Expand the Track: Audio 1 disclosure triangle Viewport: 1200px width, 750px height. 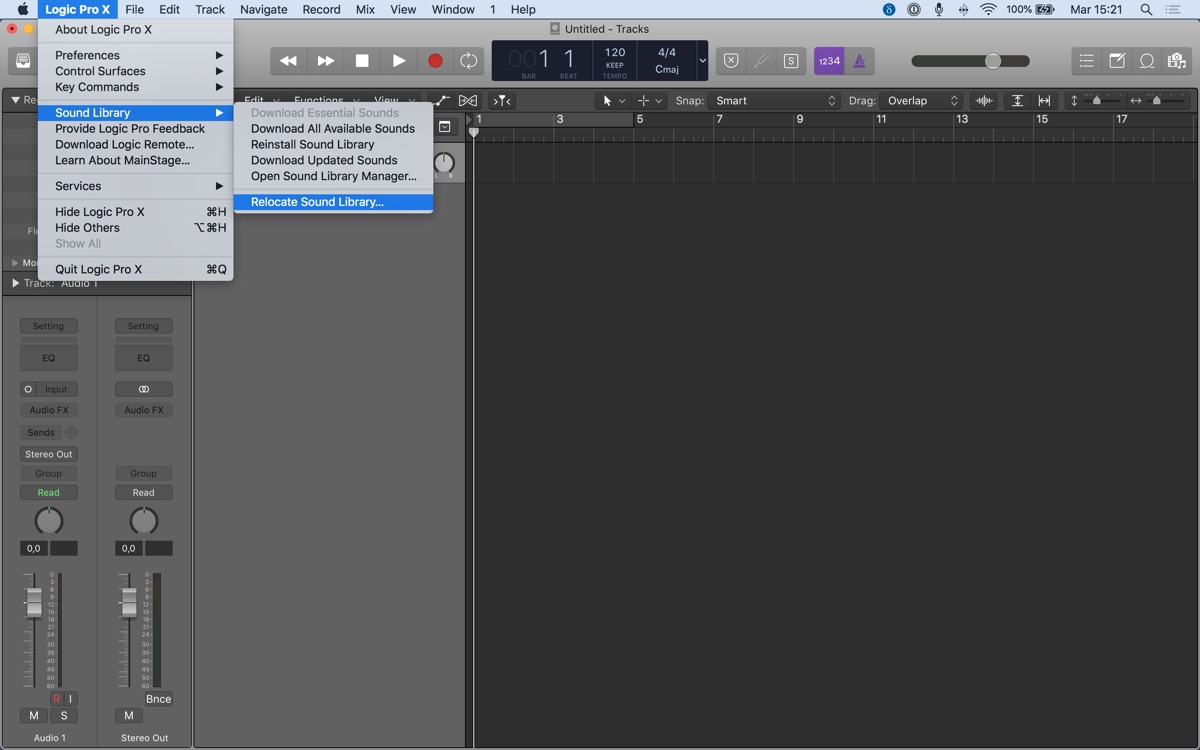[15, 284]
